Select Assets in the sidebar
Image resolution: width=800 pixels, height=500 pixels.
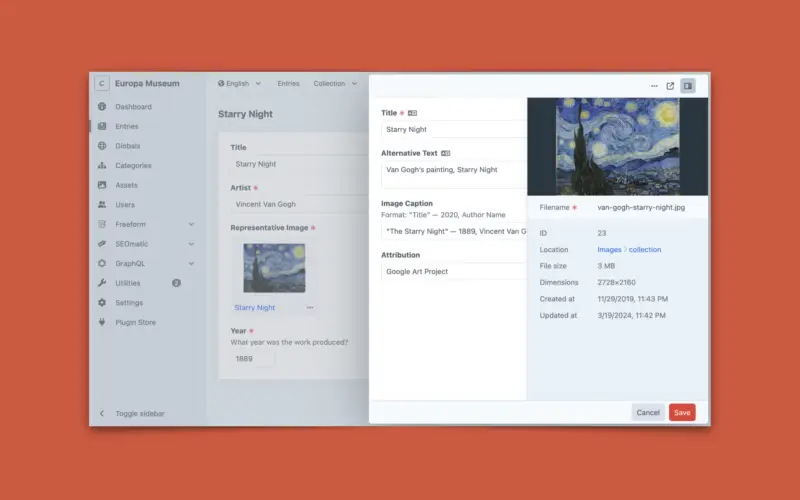pyautogui.click(x=127, y=185)
